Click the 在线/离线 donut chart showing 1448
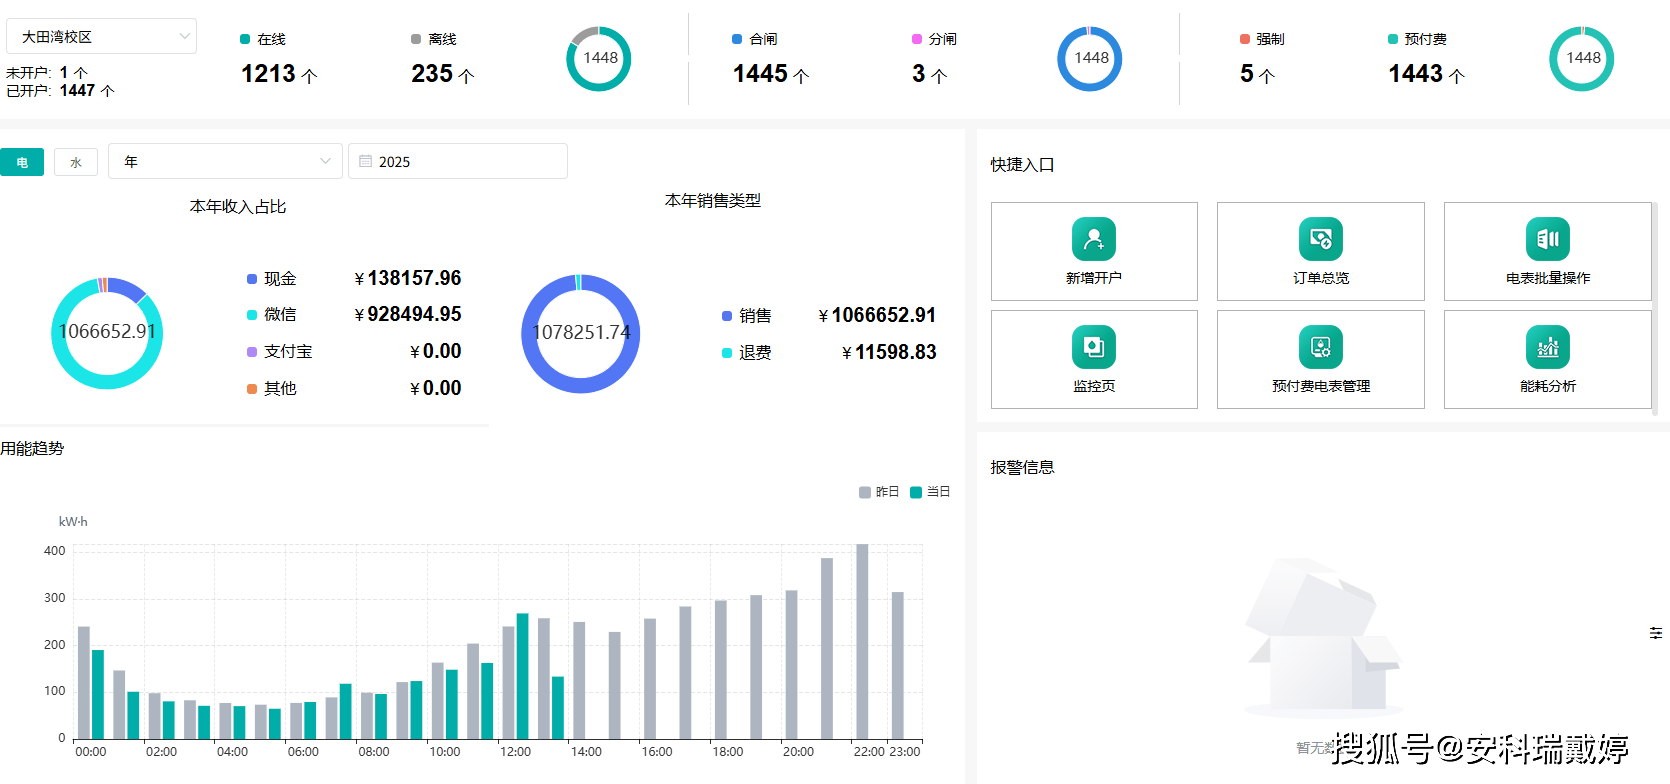Viewport: 1670px width, 784px height. [x=599, y=59]
